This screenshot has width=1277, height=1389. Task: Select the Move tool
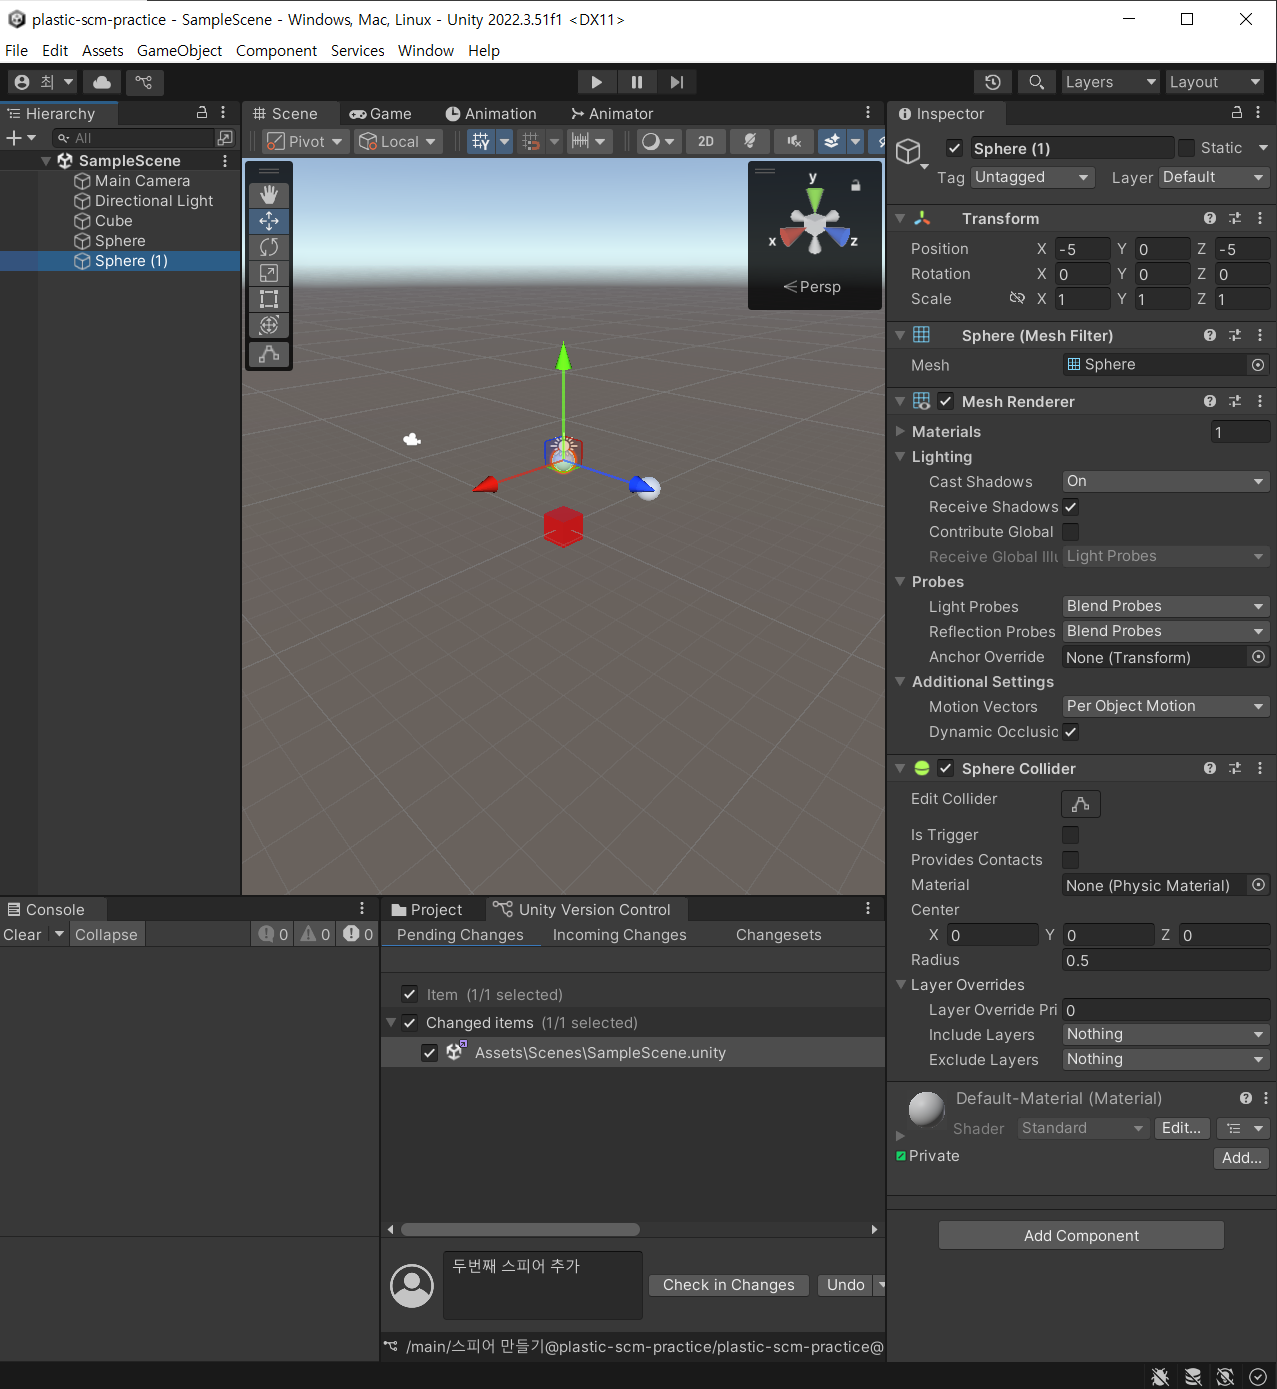pos(269,221)
